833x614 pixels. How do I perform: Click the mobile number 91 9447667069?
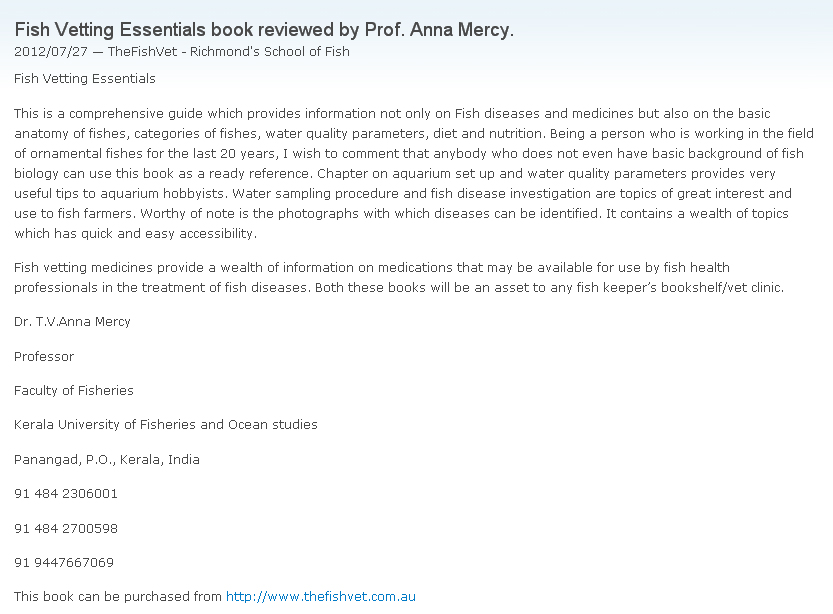pyautogui.click(x=64, y=562)
